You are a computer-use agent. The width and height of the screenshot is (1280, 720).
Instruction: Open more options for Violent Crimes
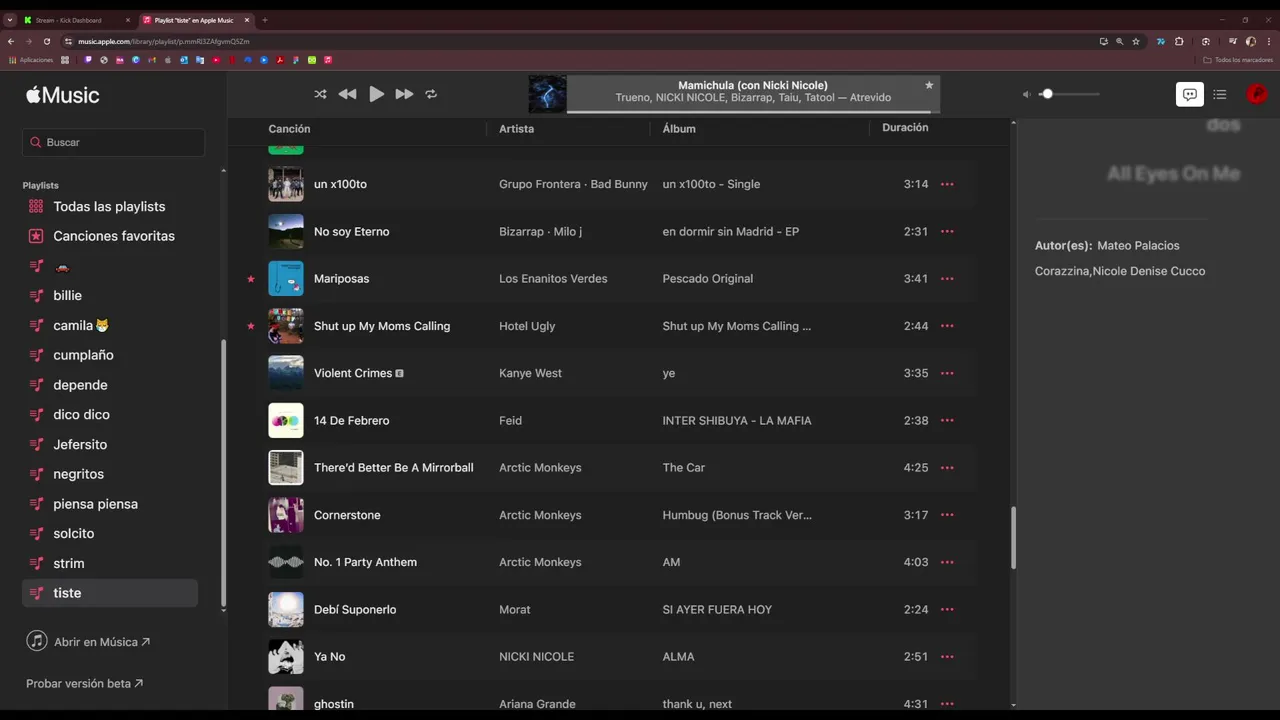[x=947, y=373]
